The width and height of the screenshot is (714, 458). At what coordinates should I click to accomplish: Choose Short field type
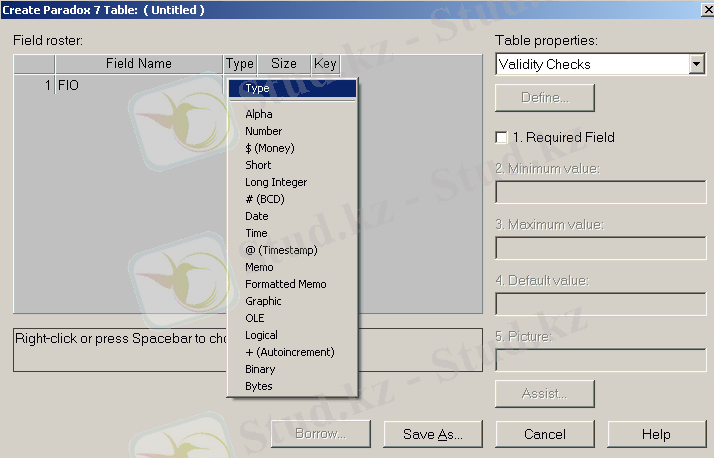pyautogui.click(x=292, y=165)
